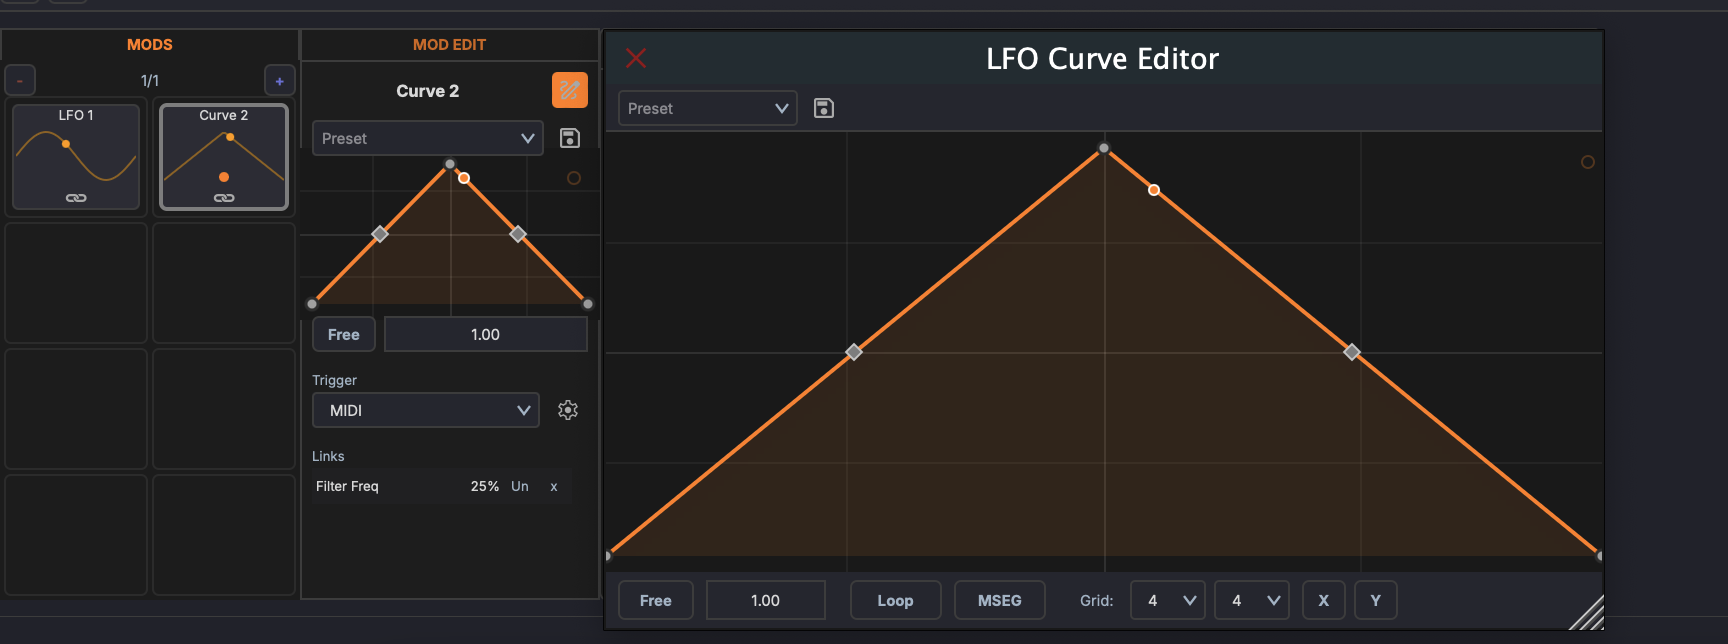Save preset icon in LFO Curve Editor
The height and width of the screenshot is (644, 1728).
[x=824, y=108]
